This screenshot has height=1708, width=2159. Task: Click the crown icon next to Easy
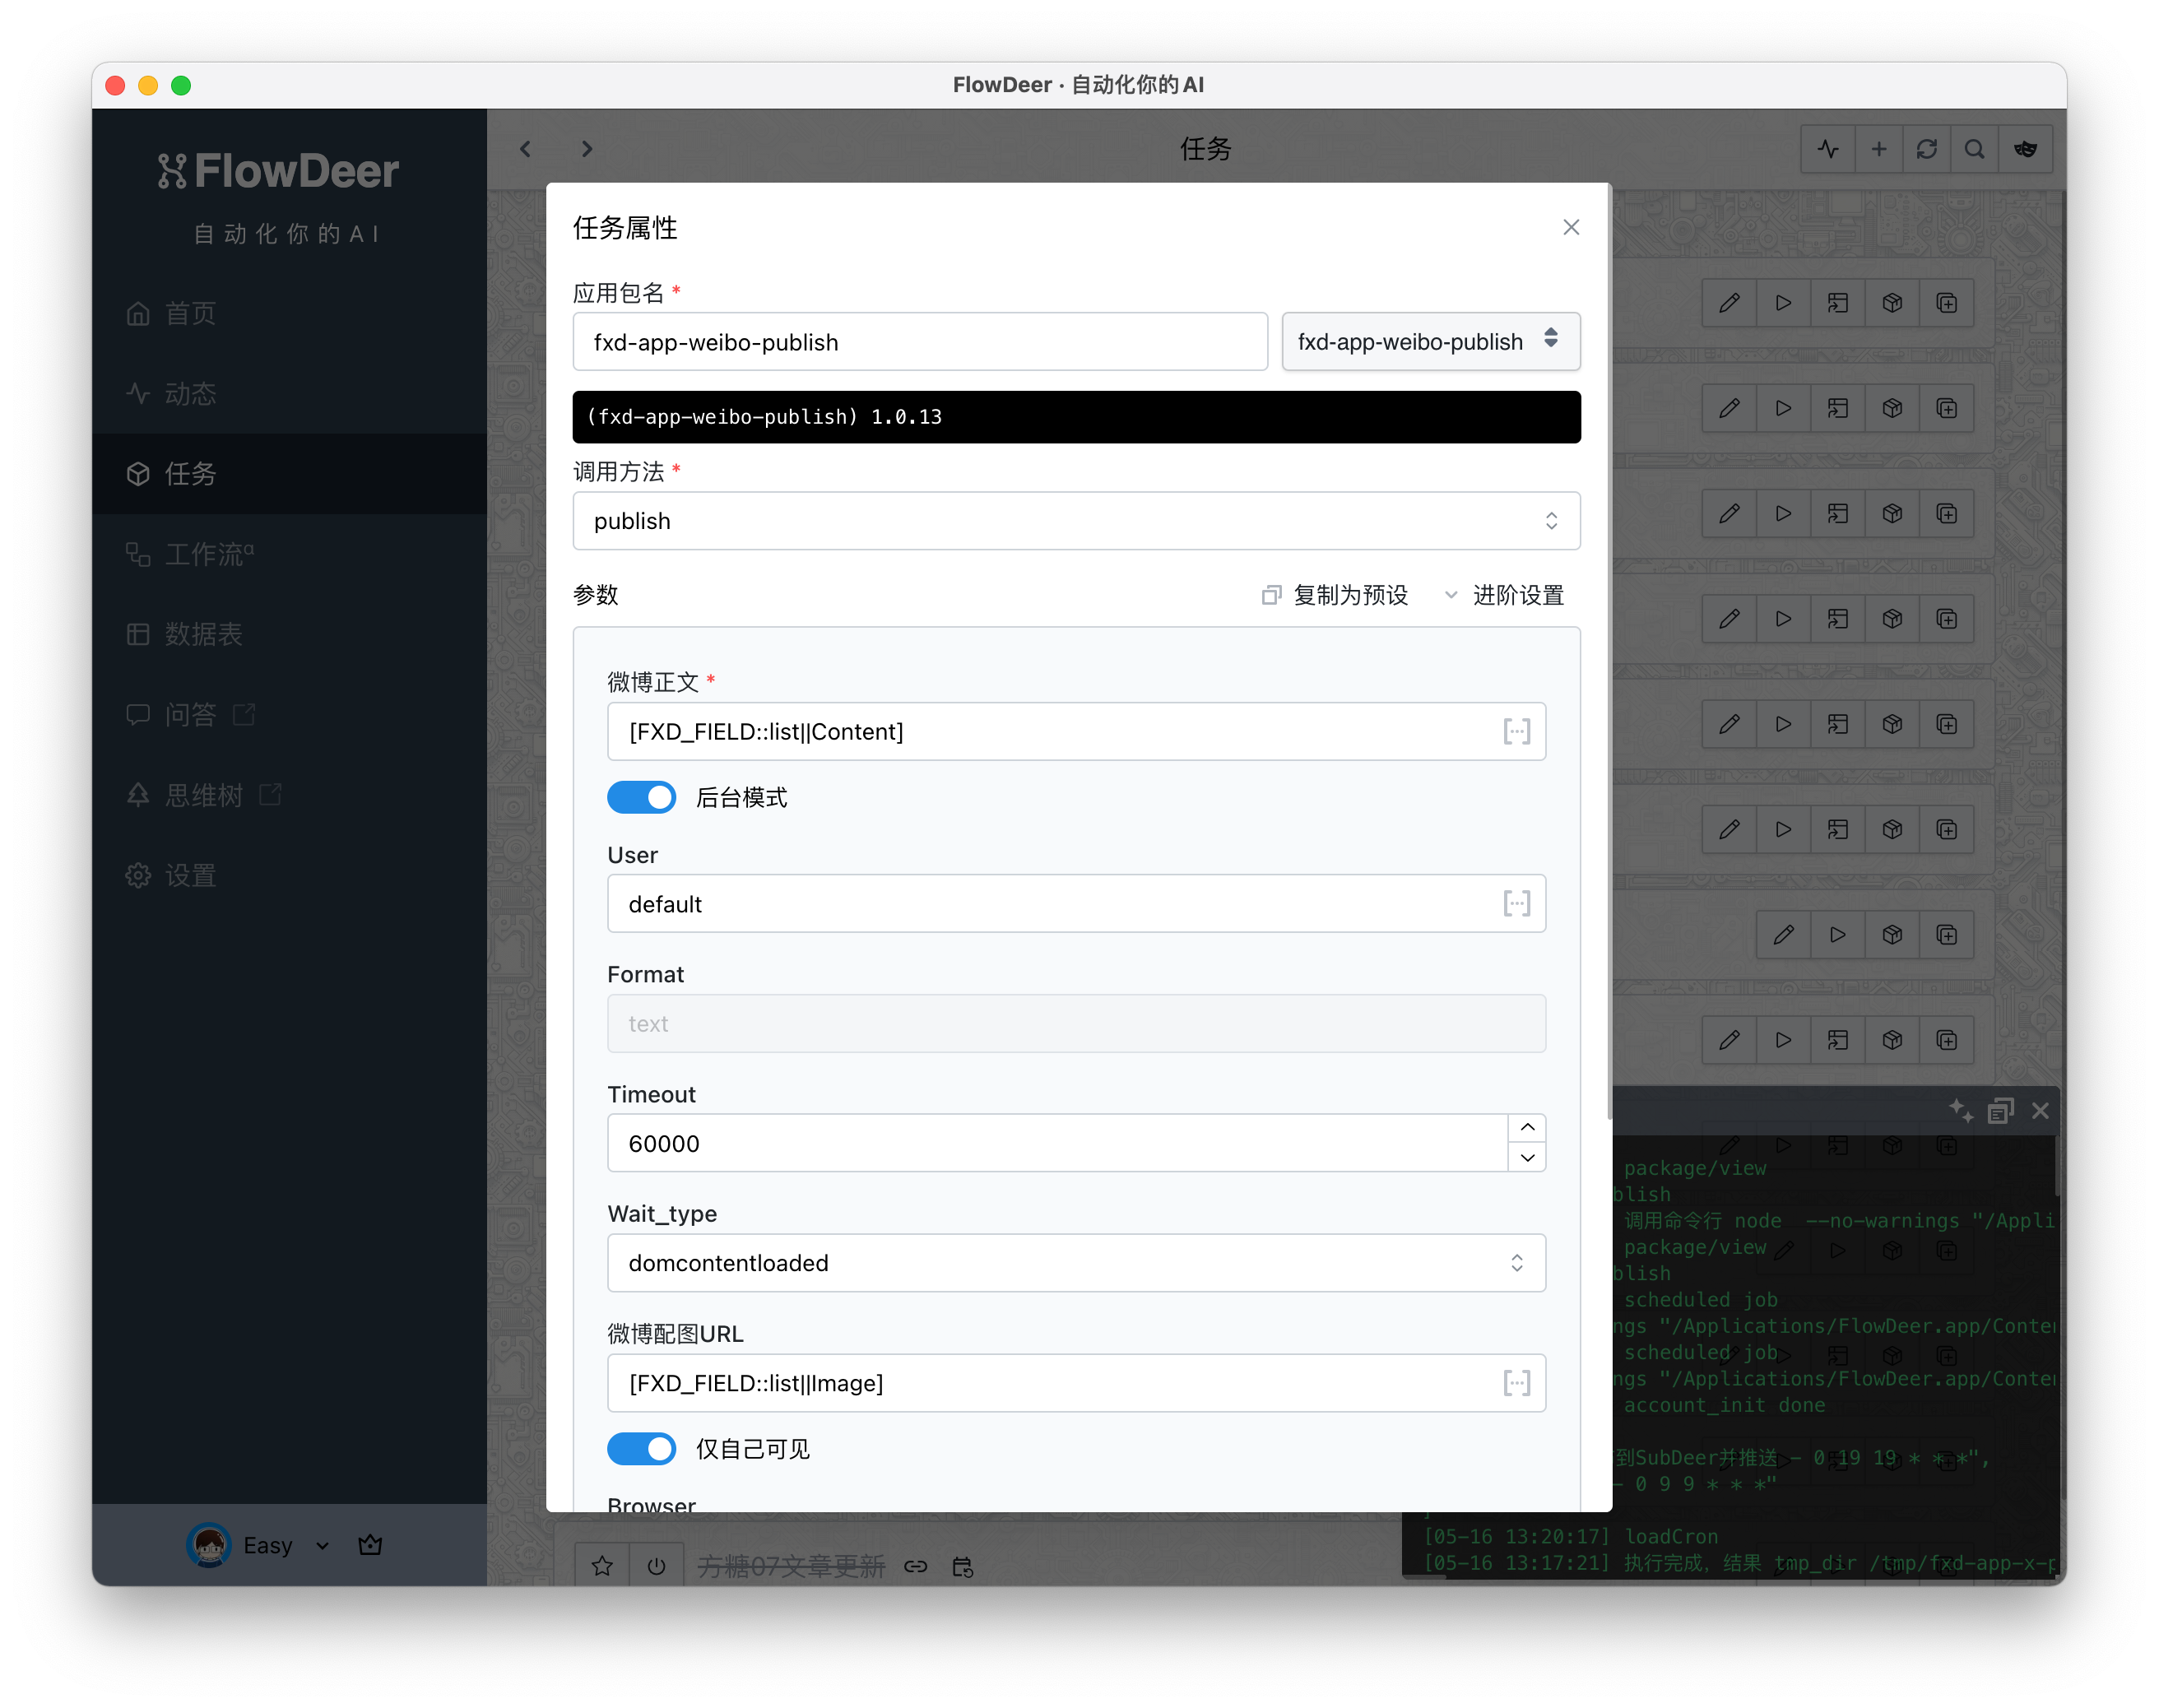coord(370,1544)
